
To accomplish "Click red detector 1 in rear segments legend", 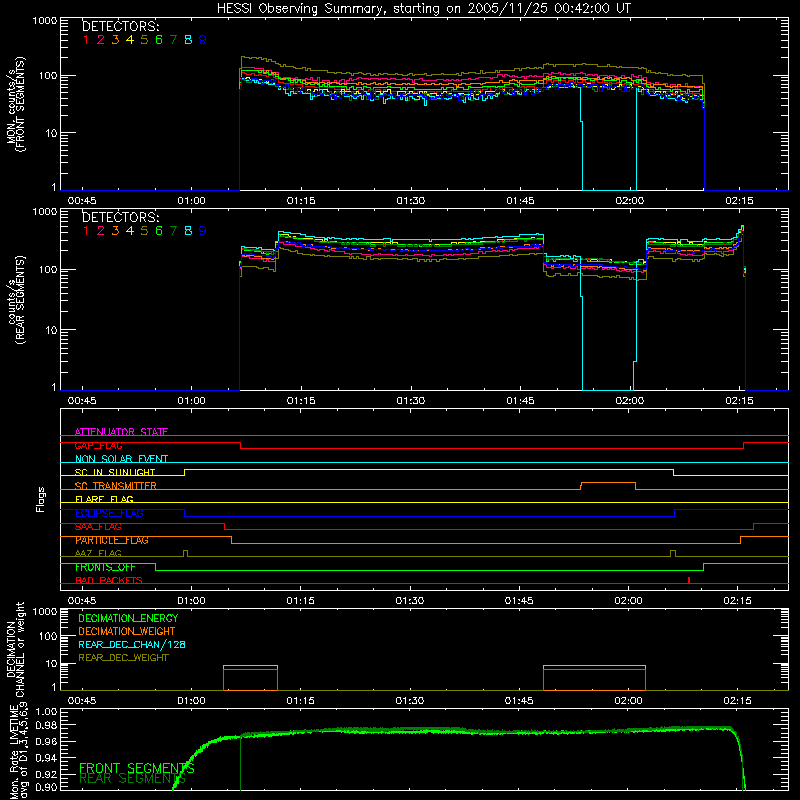I will (86, 231).
